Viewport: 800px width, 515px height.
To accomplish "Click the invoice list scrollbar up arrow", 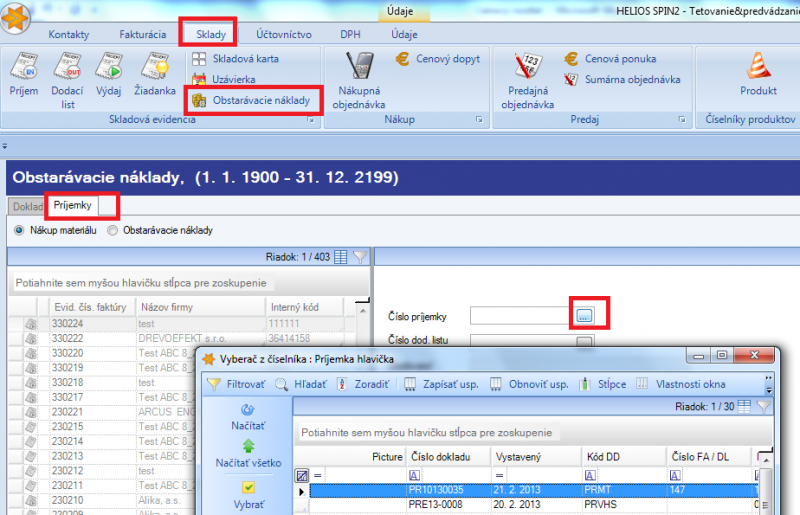I will [363, 311].
